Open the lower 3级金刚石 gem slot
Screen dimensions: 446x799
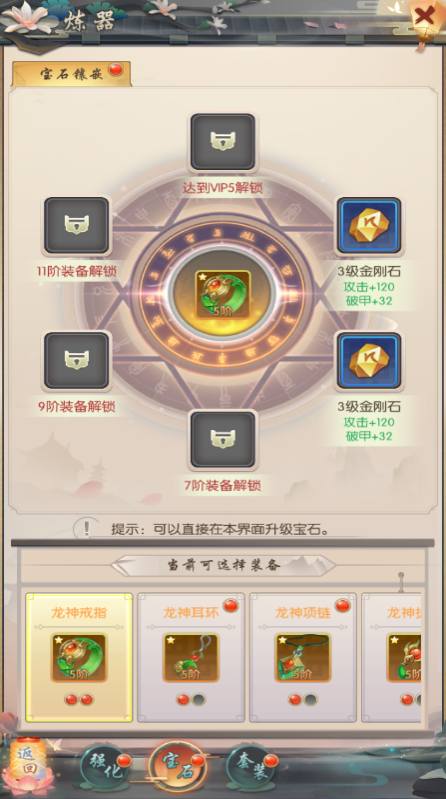pos(369,360)
